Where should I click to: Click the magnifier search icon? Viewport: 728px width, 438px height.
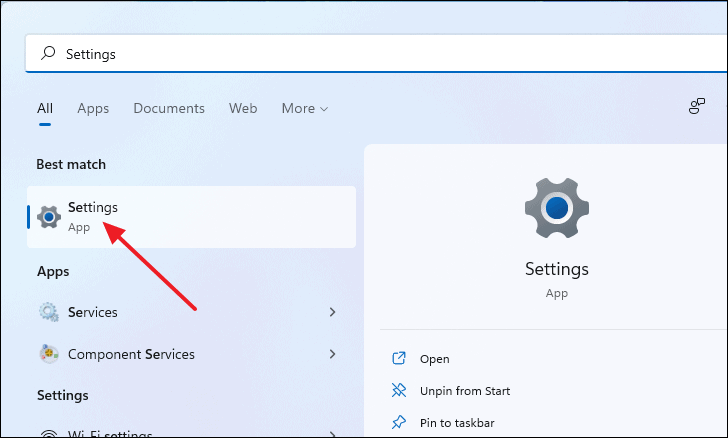tap(48, 53)
